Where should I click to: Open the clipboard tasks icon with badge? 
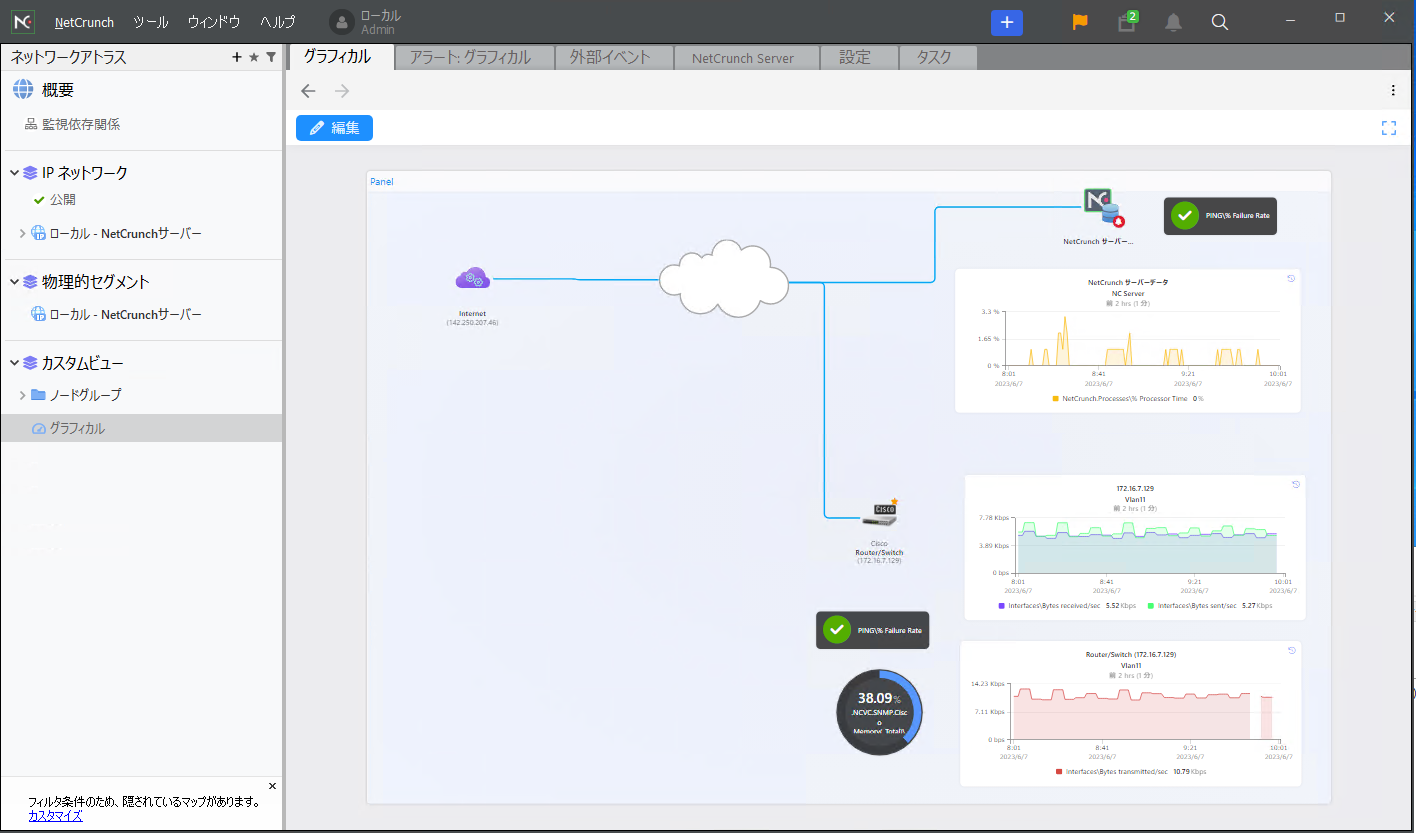click(1127, 22)
